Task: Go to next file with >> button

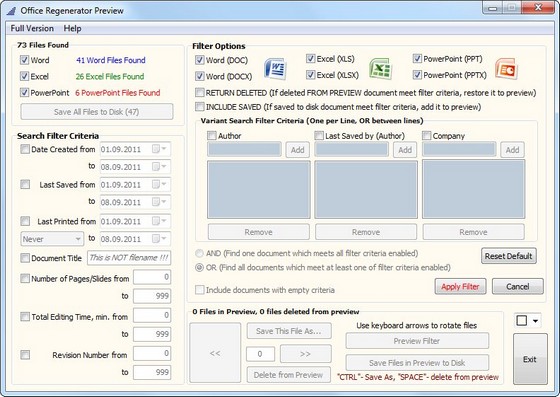Action: point(305,353)
